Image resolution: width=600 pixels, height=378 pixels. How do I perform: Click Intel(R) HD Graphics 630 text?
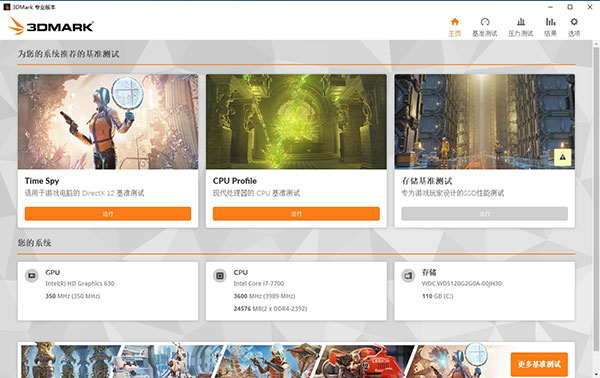(x=80, y=284)
